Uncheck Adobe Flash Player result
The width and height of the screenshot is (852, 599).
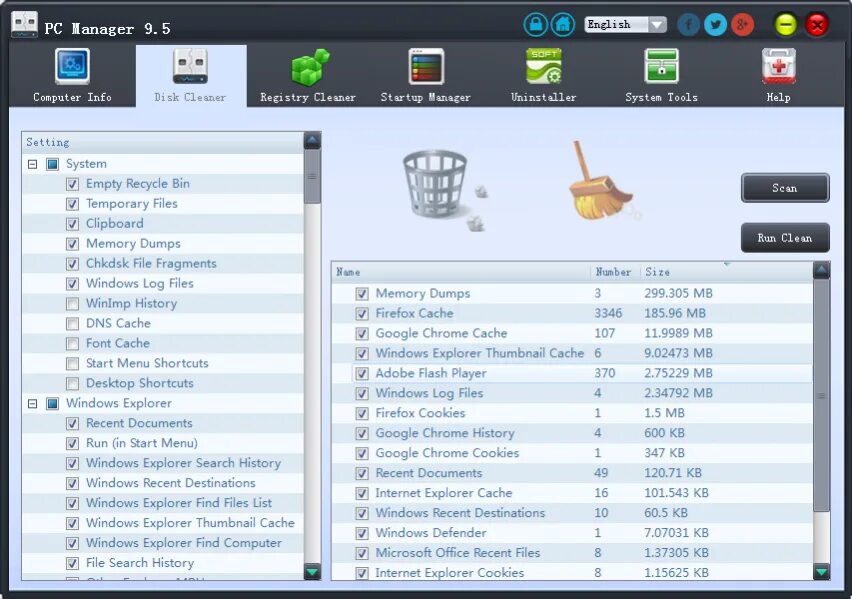pyautogui.click(x=362, y=374)
